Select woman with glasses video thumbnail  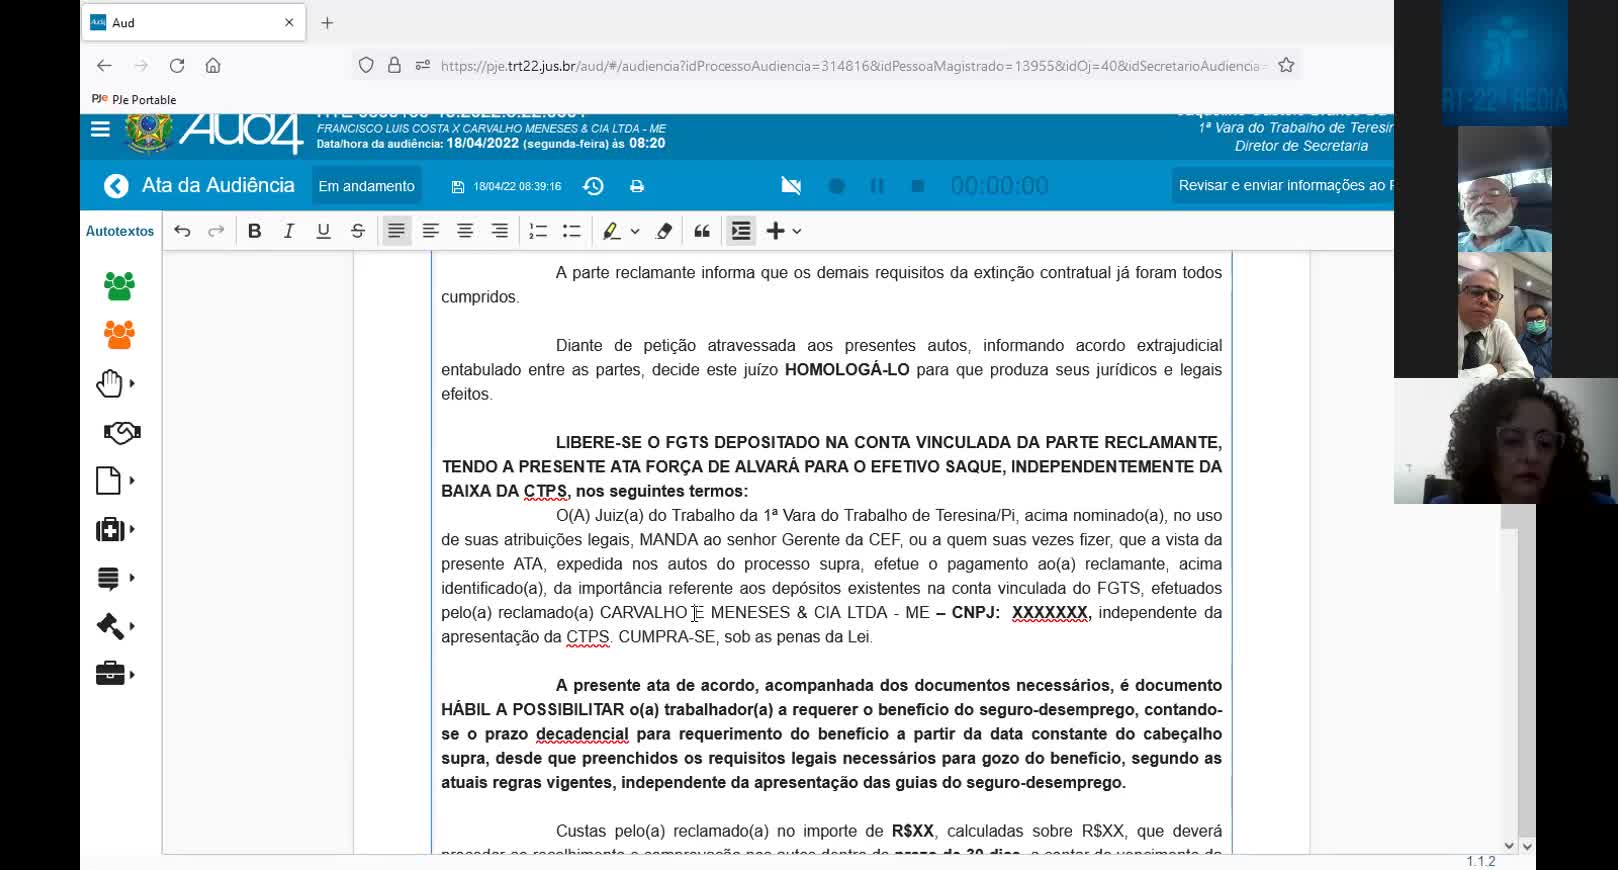1505,441
